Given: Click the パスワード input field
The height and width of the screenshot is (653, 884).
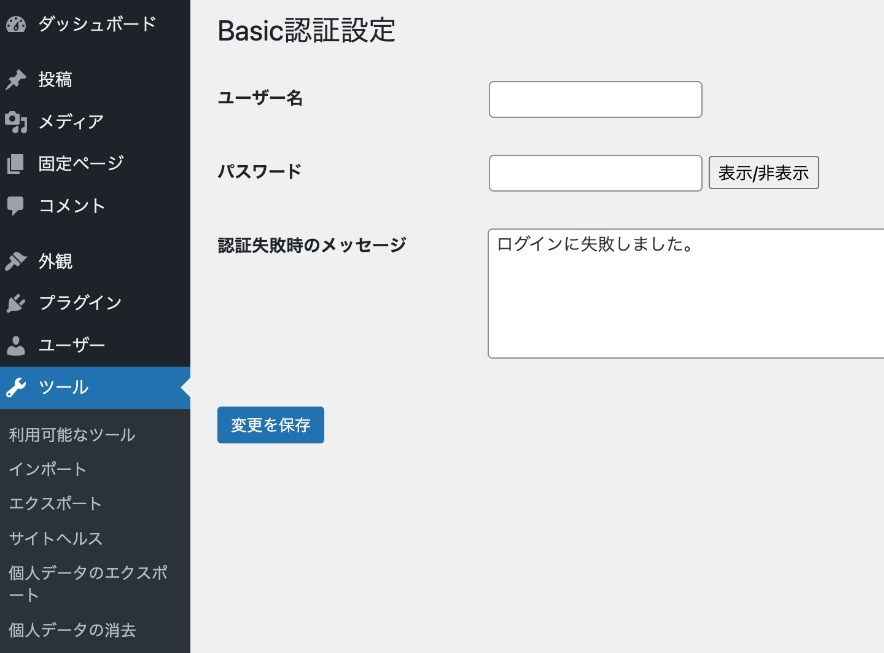Looking at the screenshot, I should coord(594,172).
